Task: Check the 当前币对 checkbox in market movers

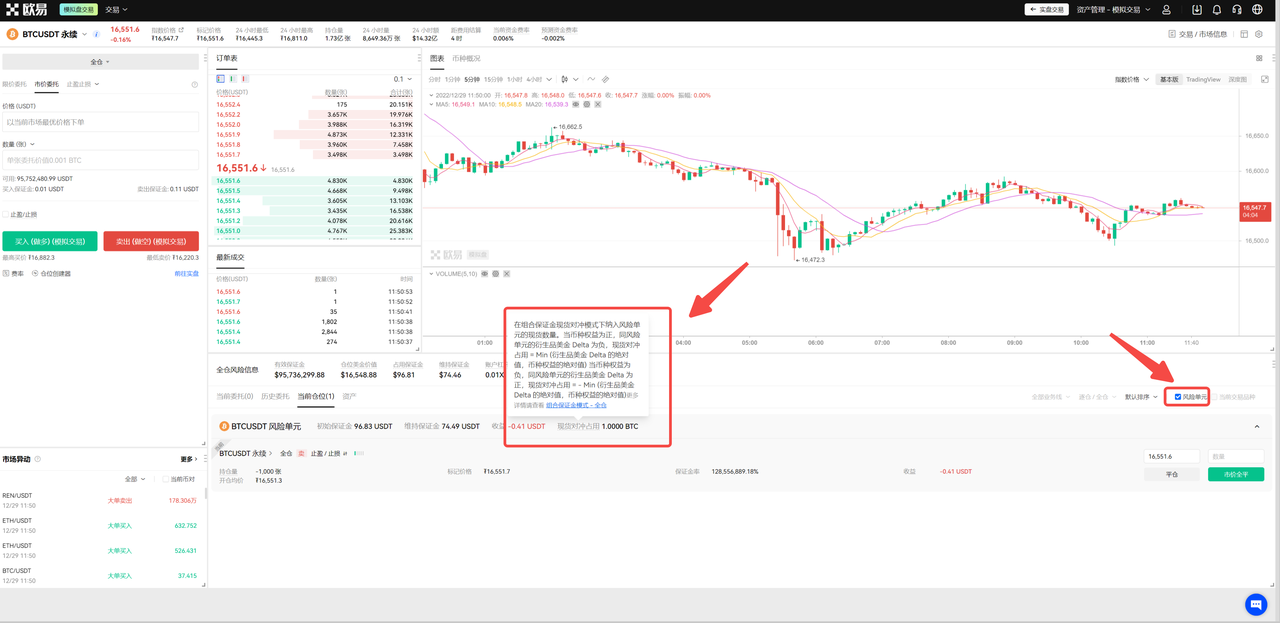Action: point(166,479)
